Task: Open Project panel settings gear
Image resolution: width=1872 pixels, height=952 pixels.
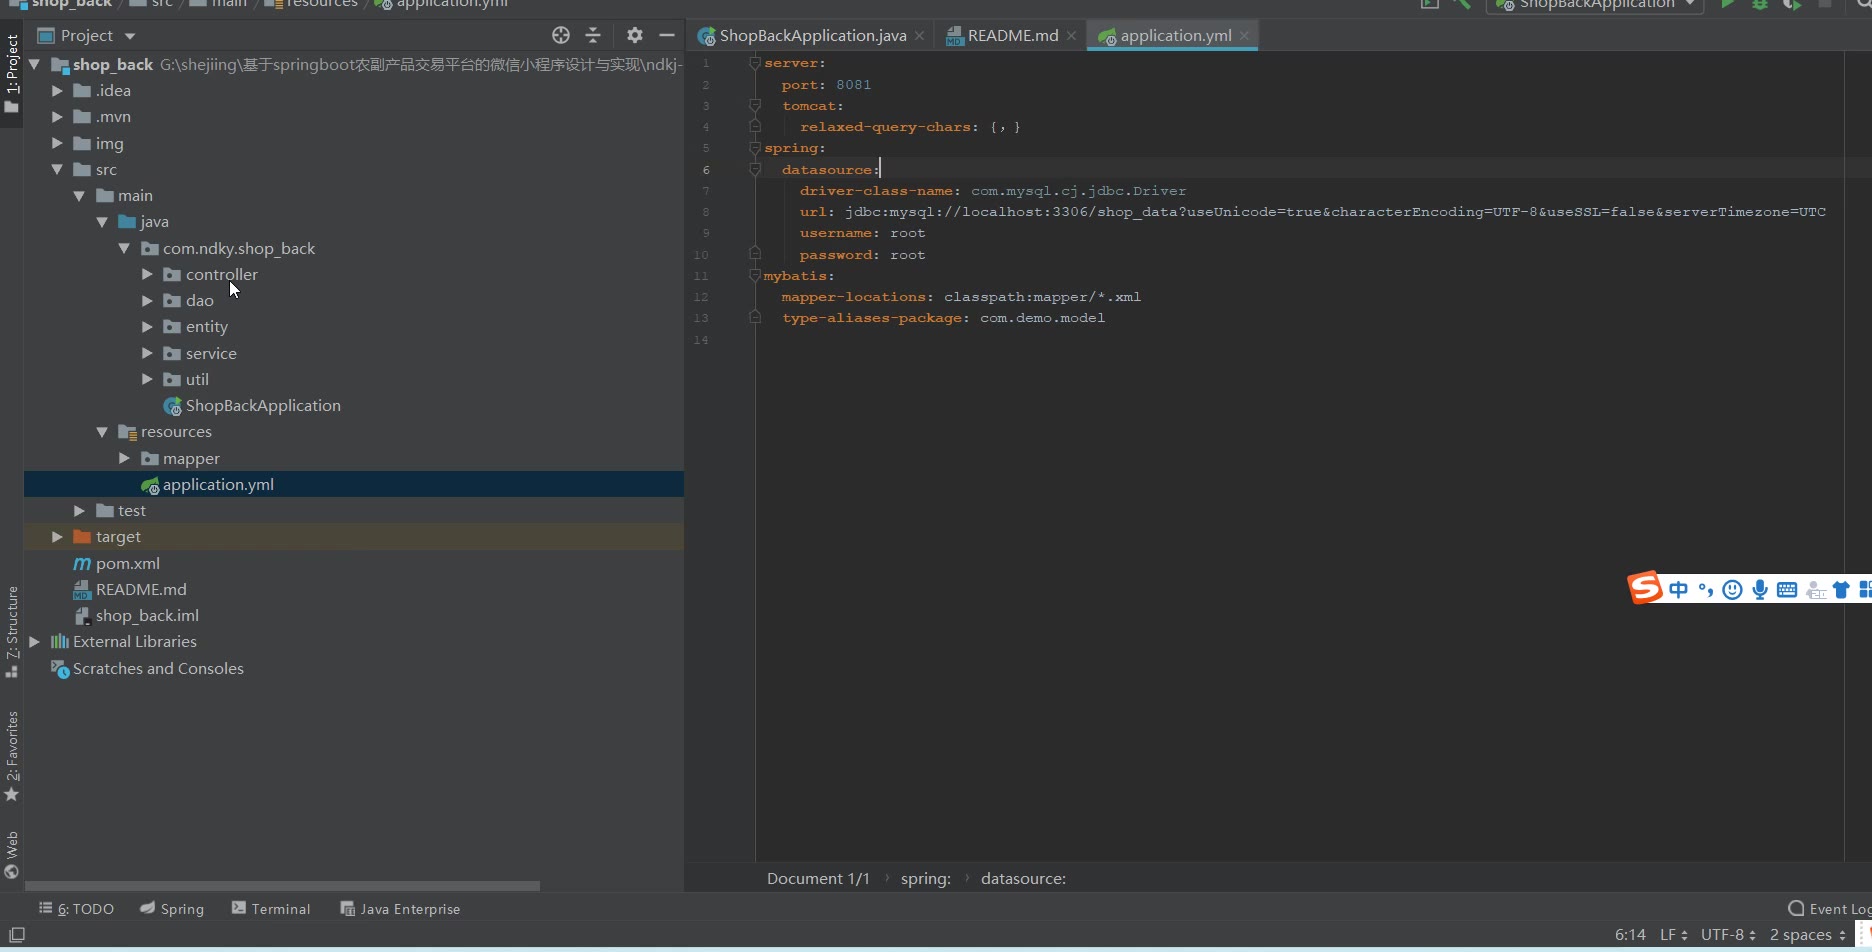Action: [x=634, y=36]
